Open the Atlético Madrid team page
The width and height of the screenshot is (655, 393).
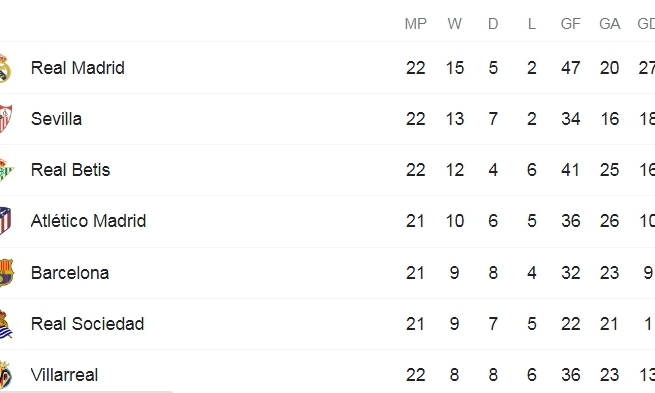(89, 221)
